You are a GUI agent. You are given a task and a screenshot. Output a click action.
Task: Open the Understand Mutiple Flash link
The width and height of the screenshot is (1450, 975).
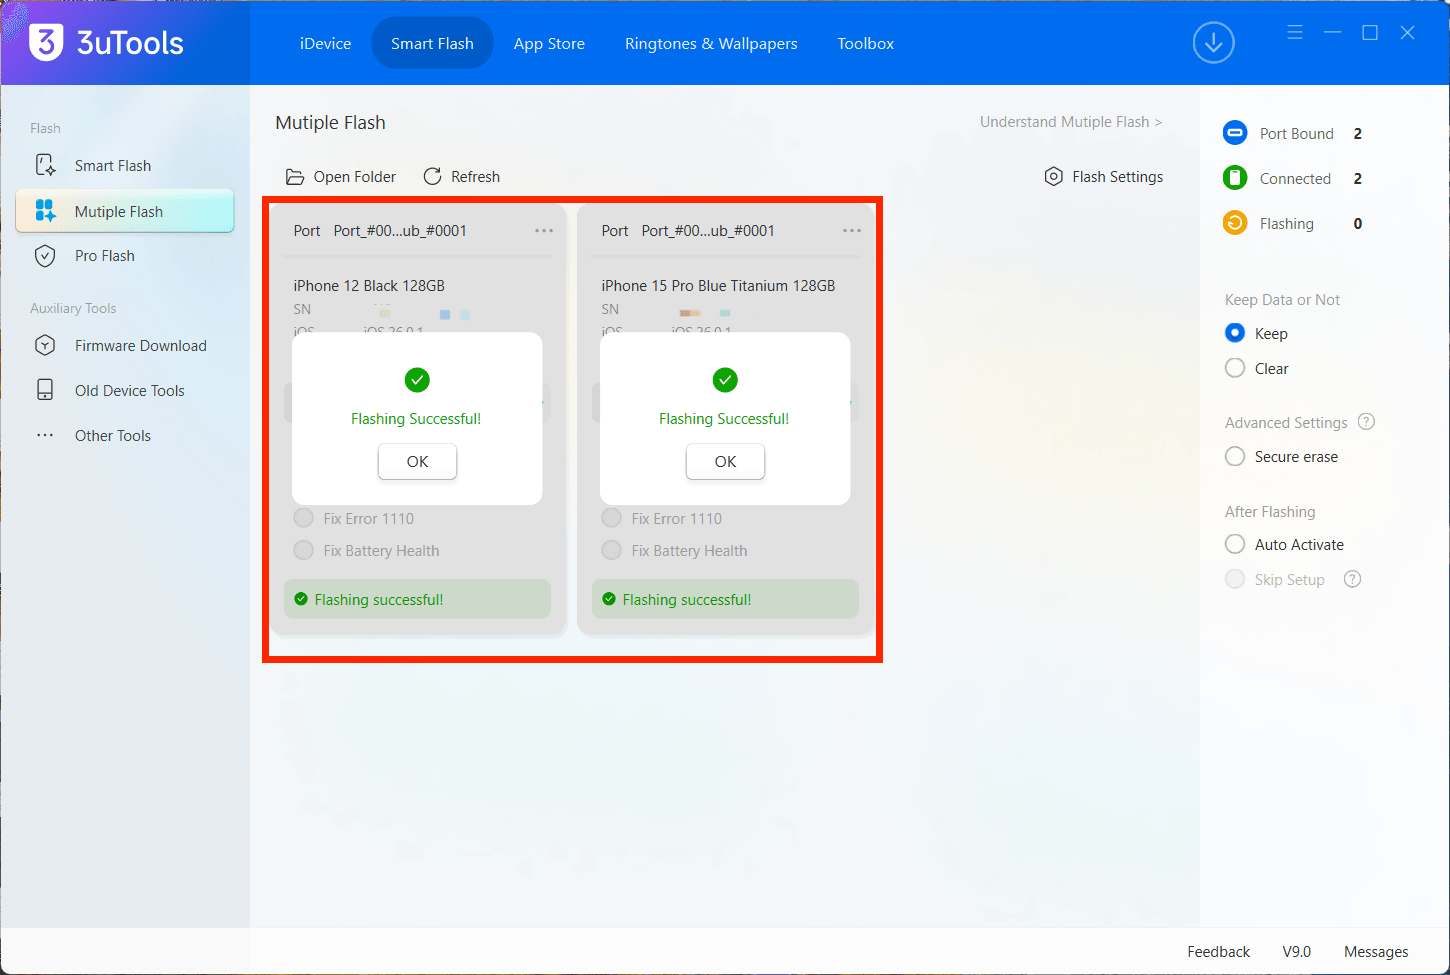1070,121
